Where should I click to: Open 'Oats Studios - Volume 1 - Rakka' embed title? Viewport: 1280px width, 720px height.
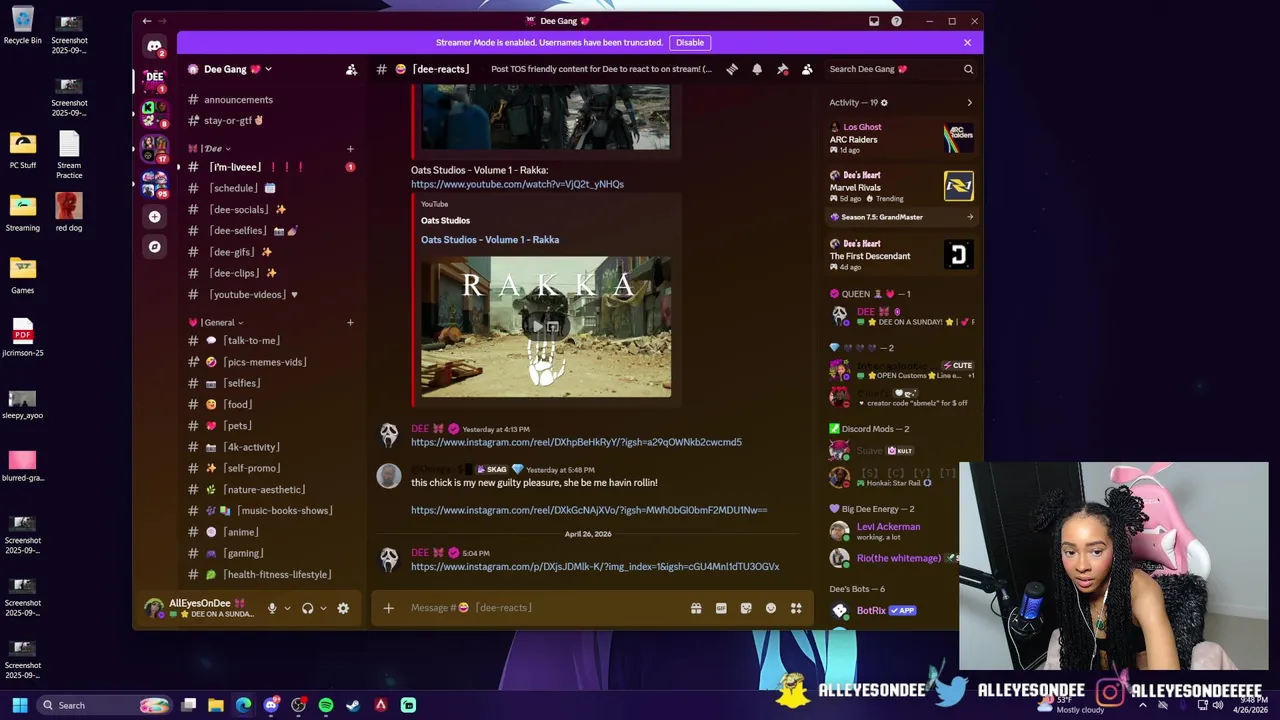(x=490, y=240)
